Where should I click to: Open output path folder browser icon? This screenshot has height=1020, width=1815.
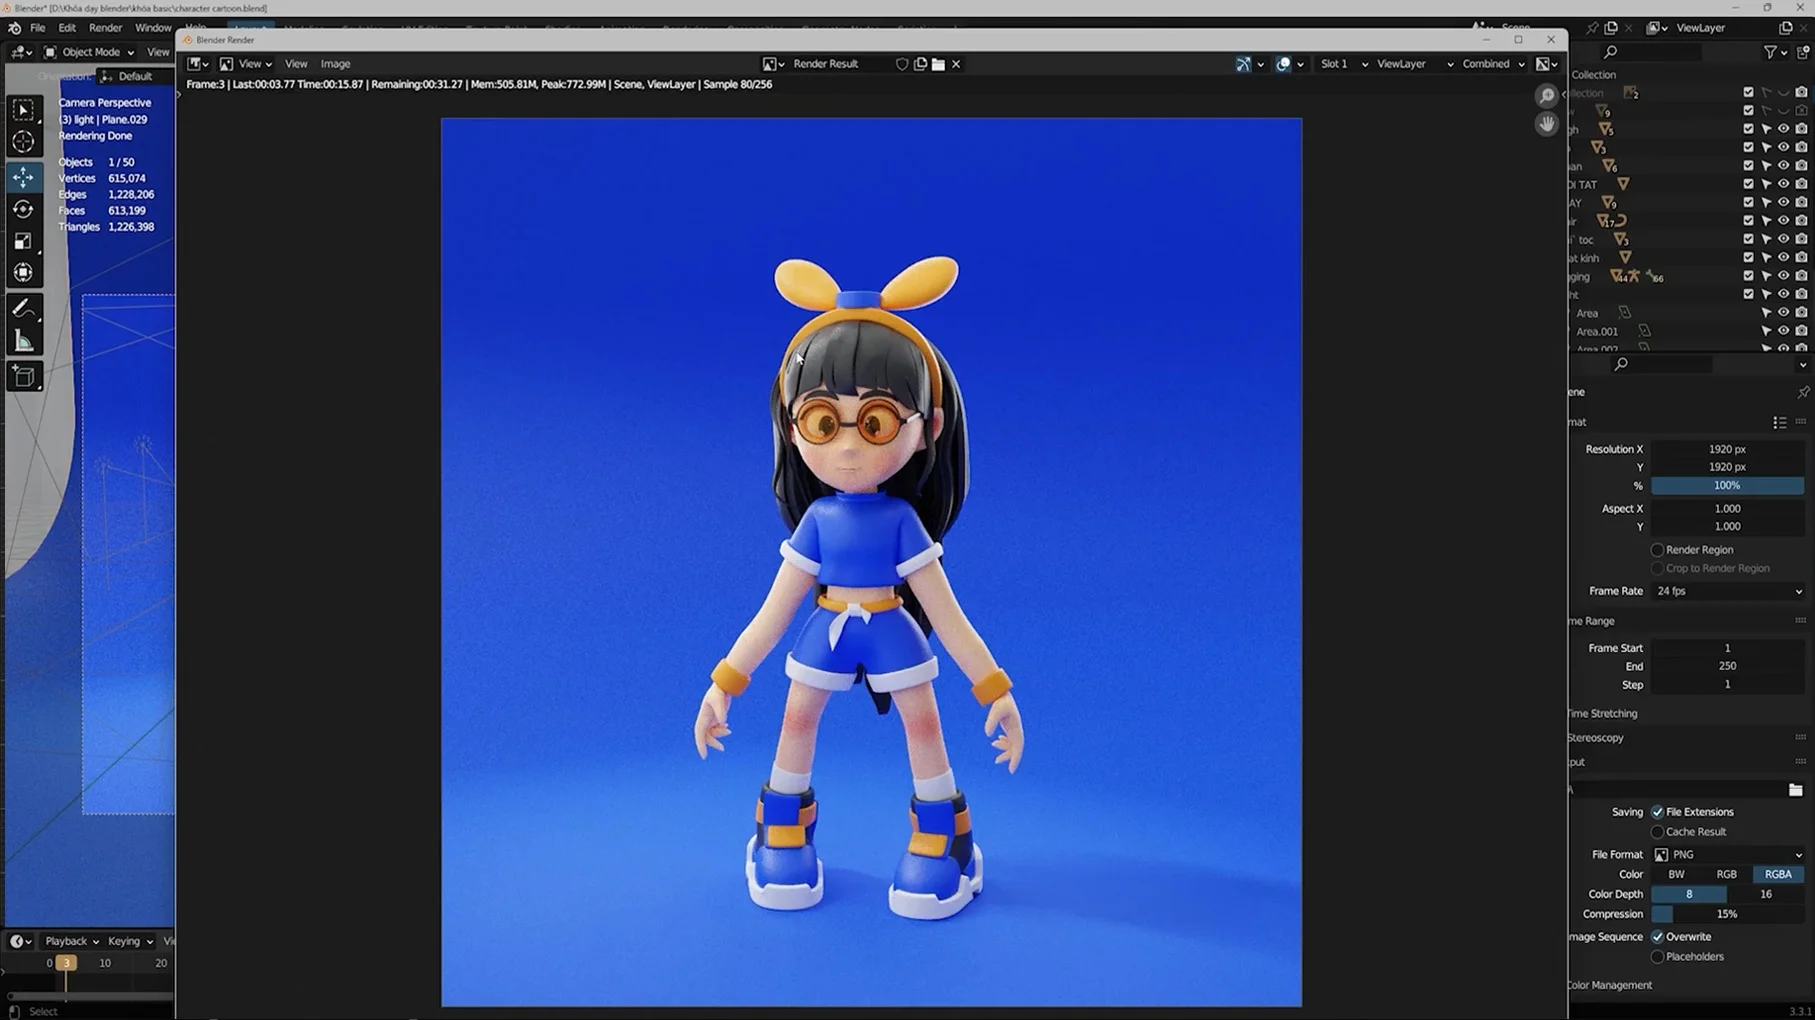pyautogui.click(x=1795, y=790)
